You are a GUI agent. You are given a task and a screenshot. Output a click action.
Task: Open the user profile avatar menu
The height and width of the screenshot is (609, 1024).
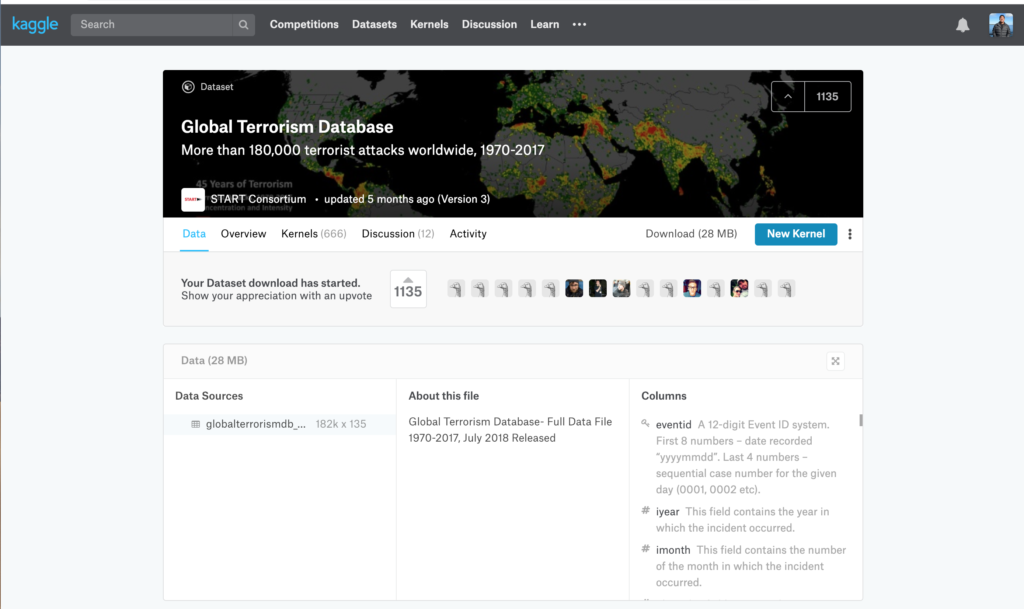[x=1000, y=25]
